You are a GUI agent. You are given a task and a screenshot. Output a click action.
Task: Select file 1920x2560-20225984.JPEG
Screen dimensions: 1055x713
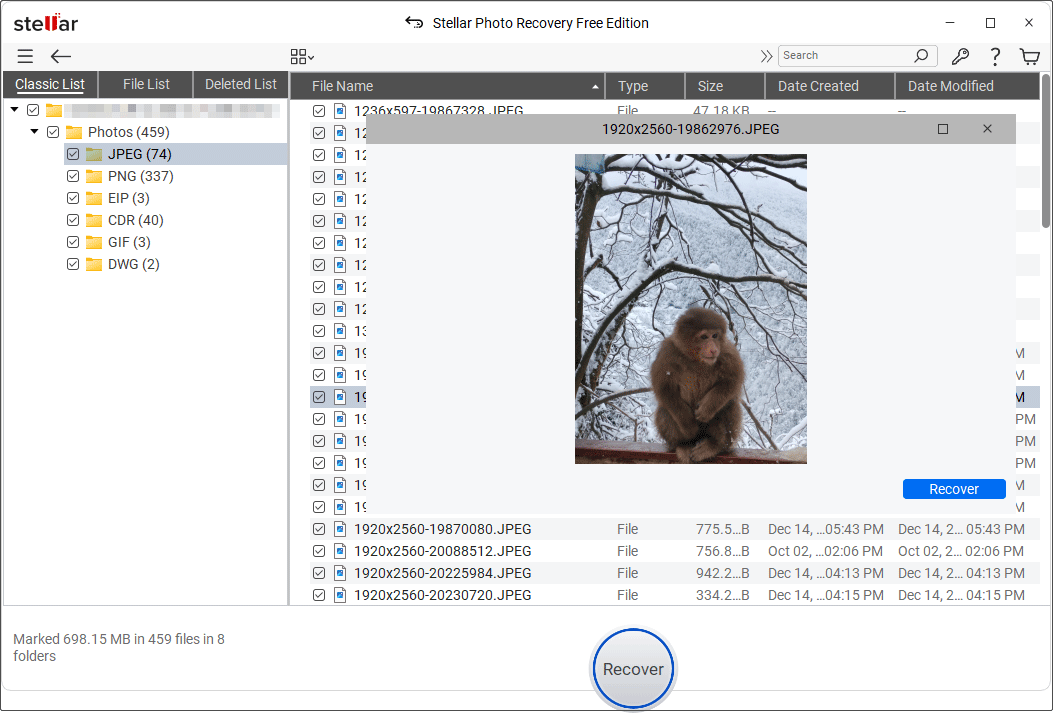[443, 573]
